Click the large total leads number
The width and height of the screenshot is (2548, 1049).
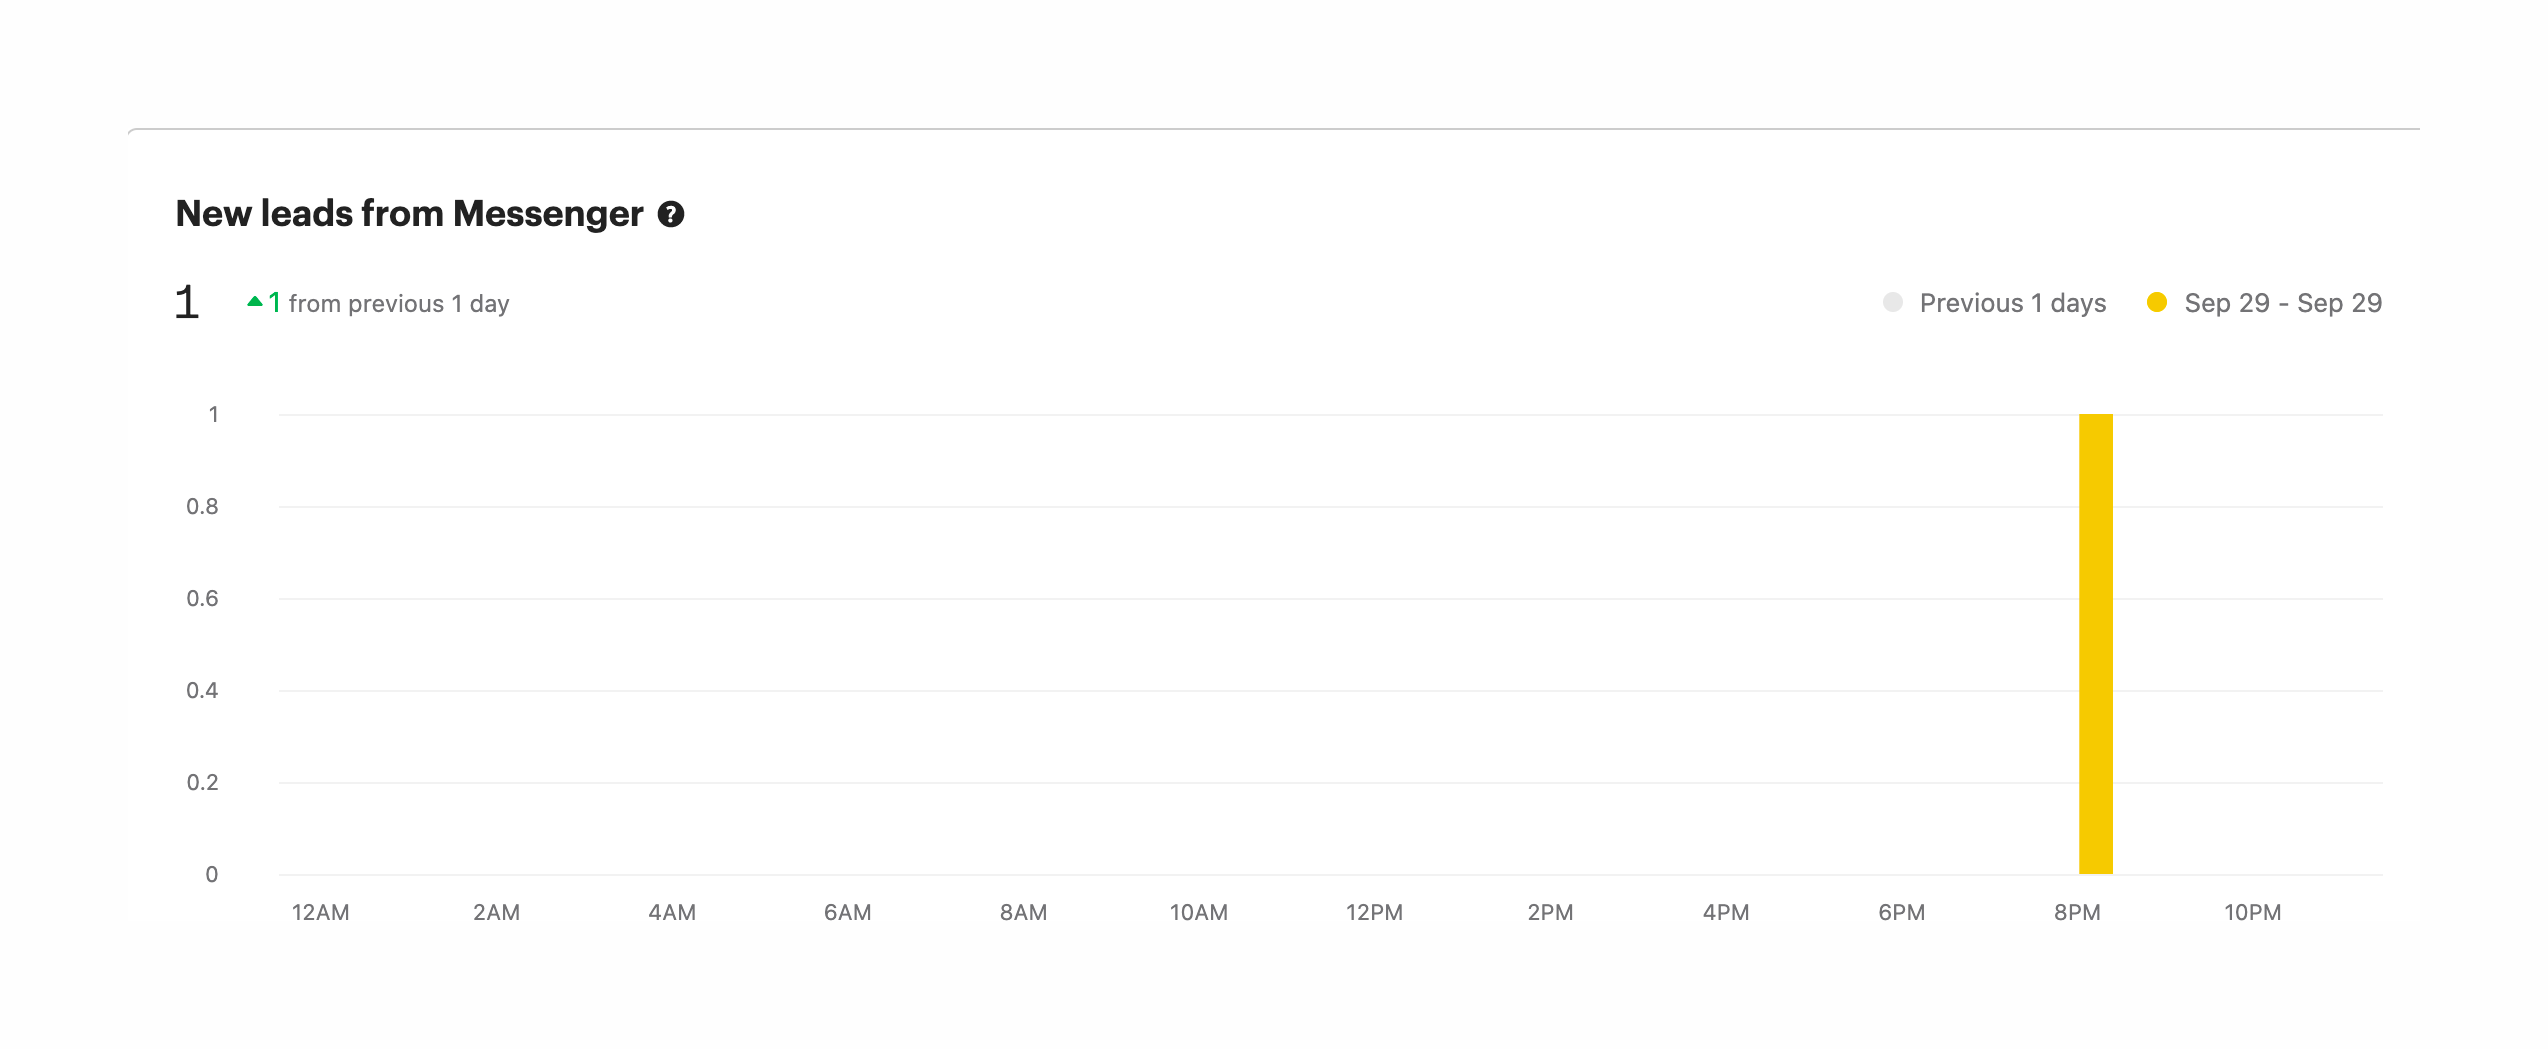(x=187, y=302)
